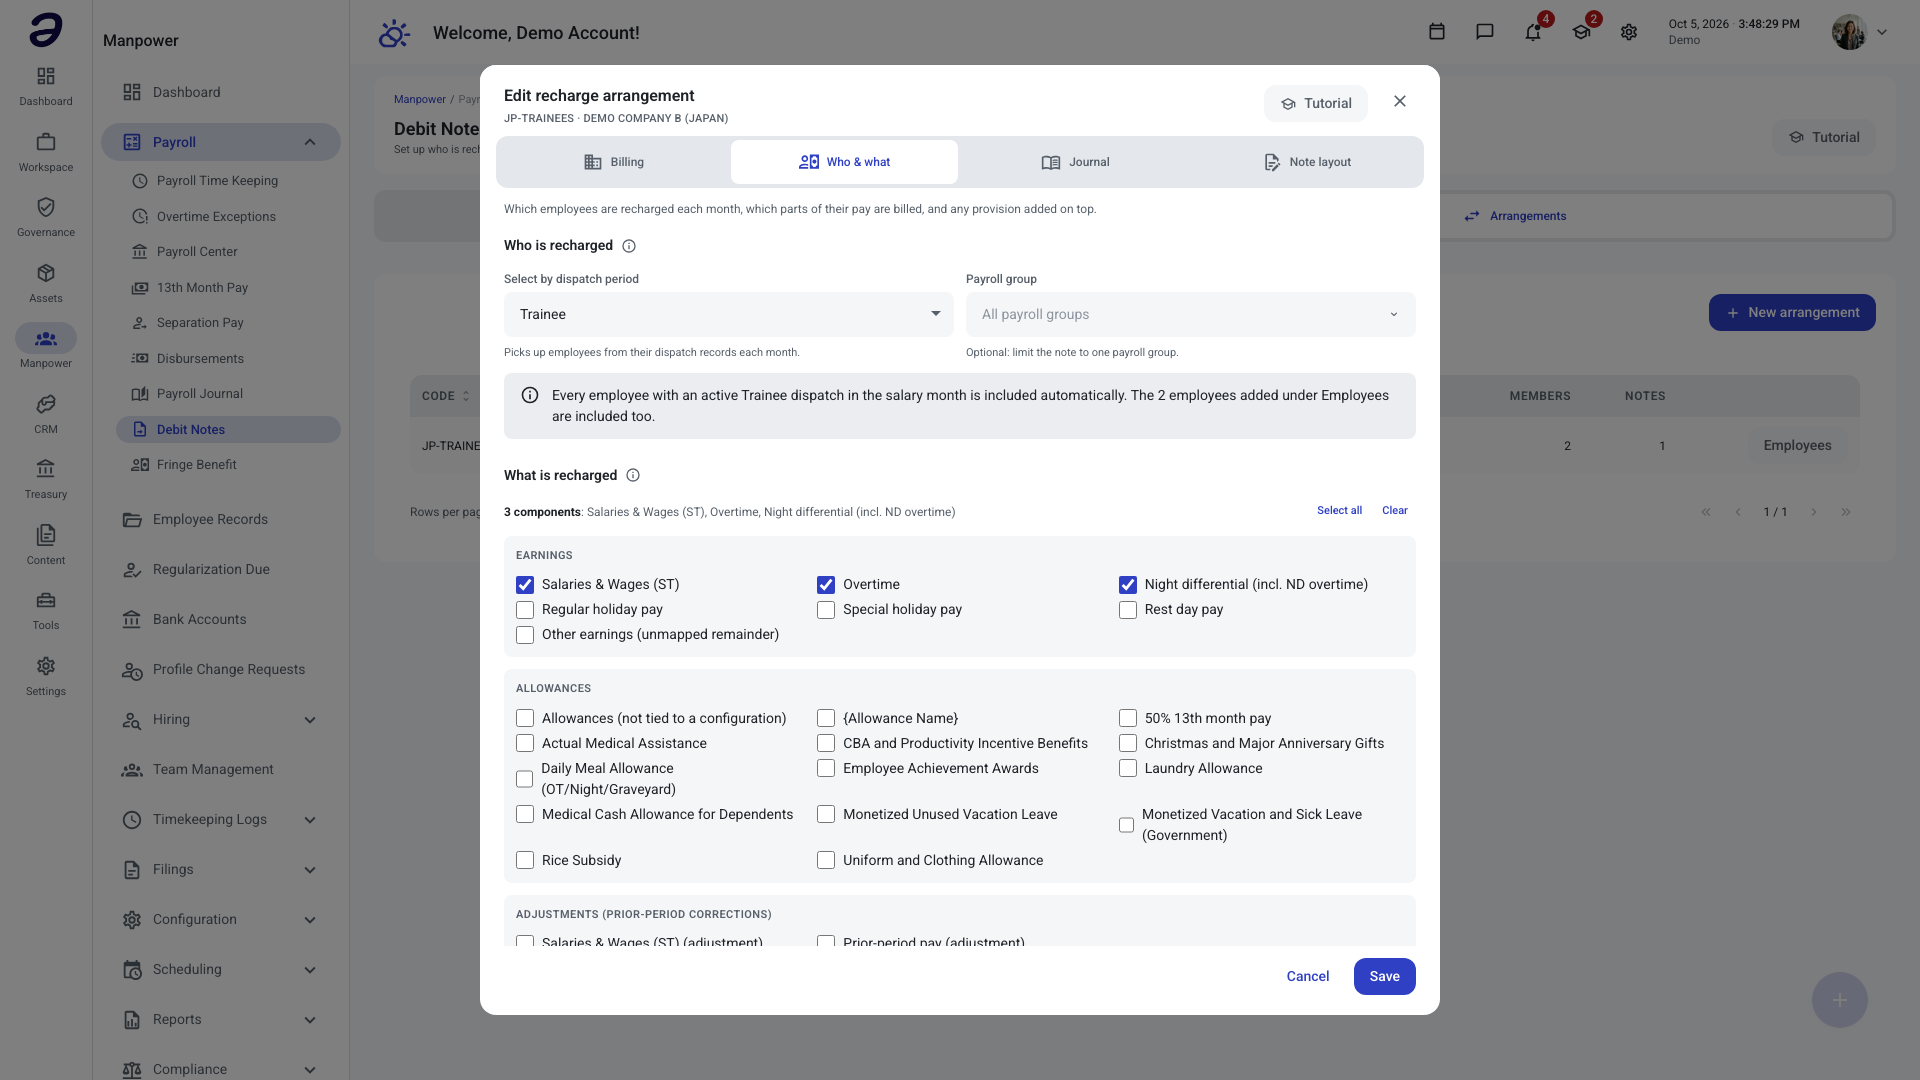Open the Payroll group dropdown
1920x1080 pixels.
pyautogui.click(x=1191, y=314)
